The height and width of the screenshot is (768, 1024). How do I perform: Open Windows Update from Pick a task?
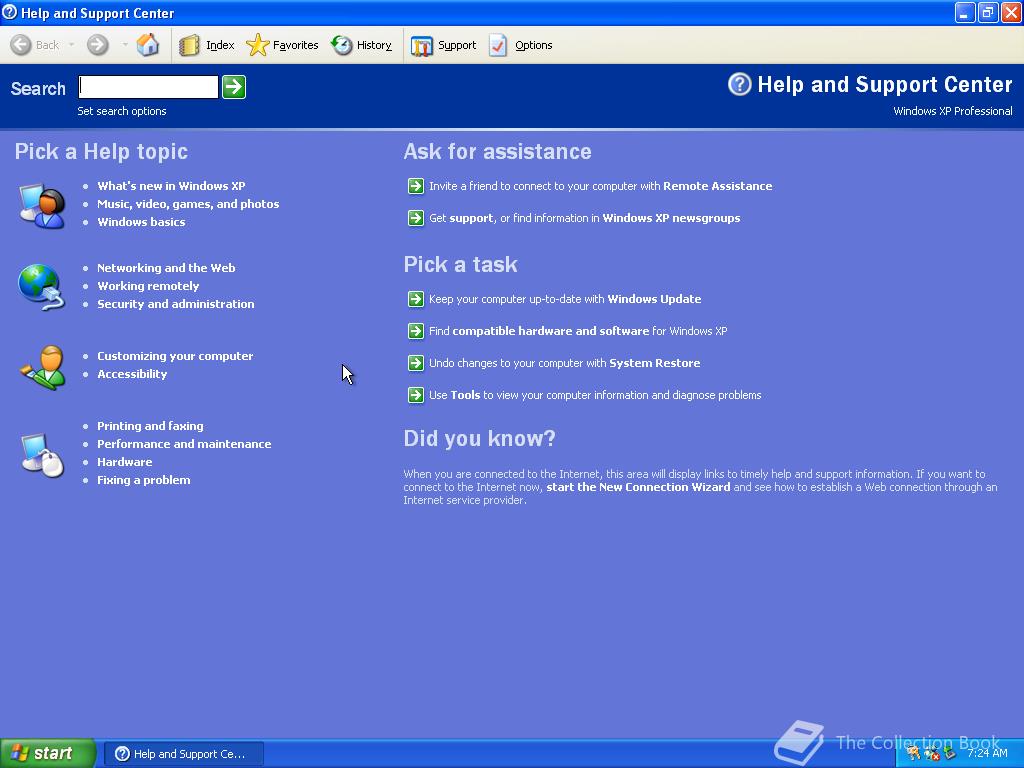pos(564,298)
